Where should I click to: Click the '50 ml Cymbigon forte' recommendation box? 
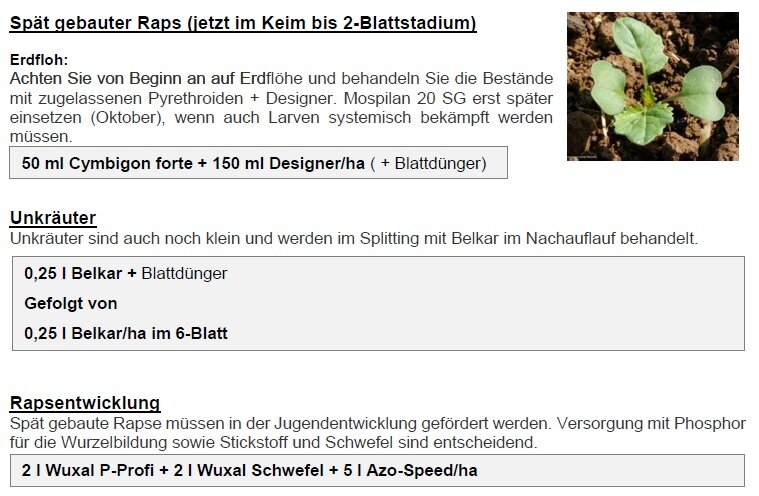tap(258, 163)
